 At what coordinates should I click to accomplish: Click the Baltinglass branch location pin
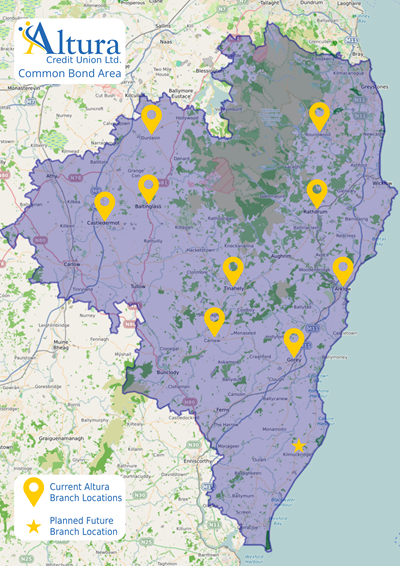[149, 189]
